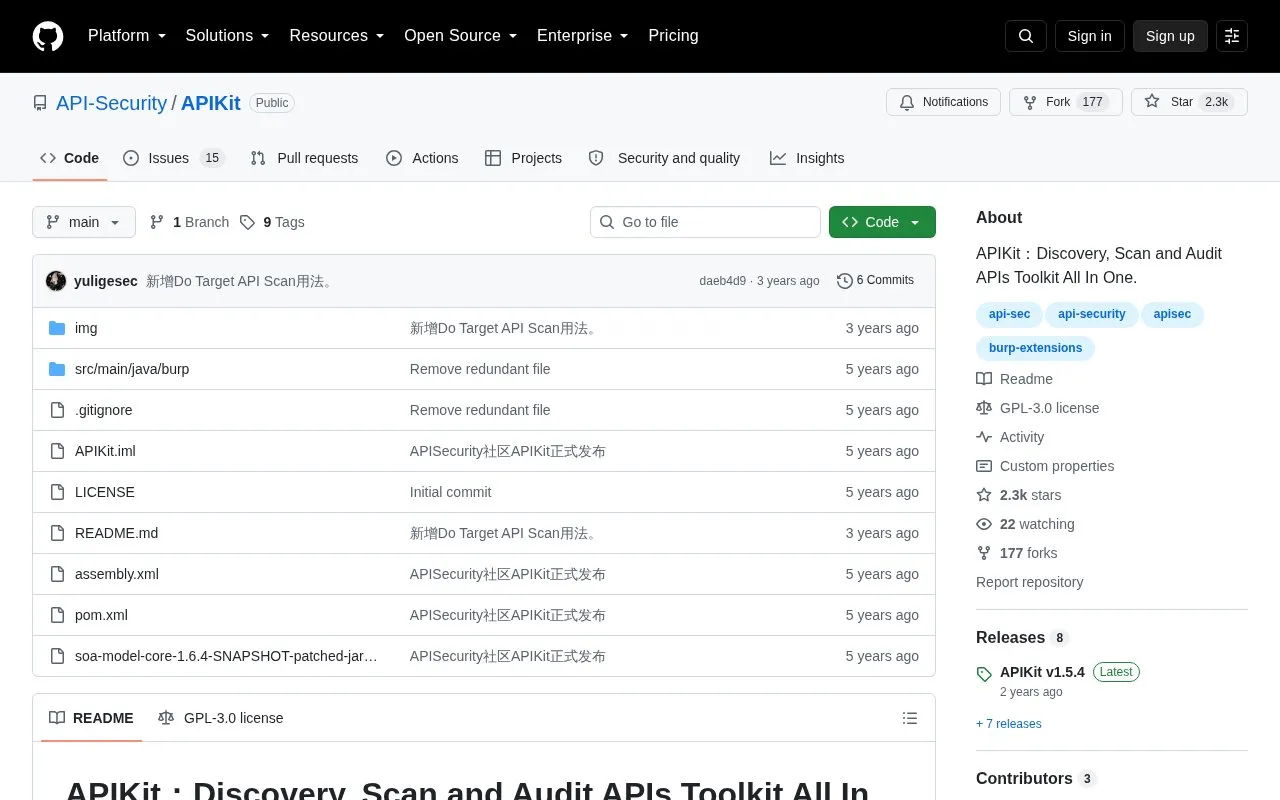Open the 1 Branch link
Screen dimensions: 1280x800
(189, 222)
